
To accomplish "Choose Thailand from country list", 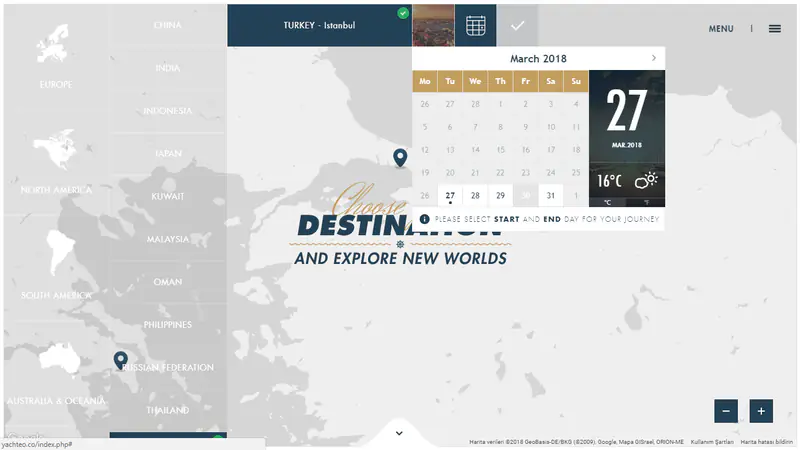I will point(167,410).
